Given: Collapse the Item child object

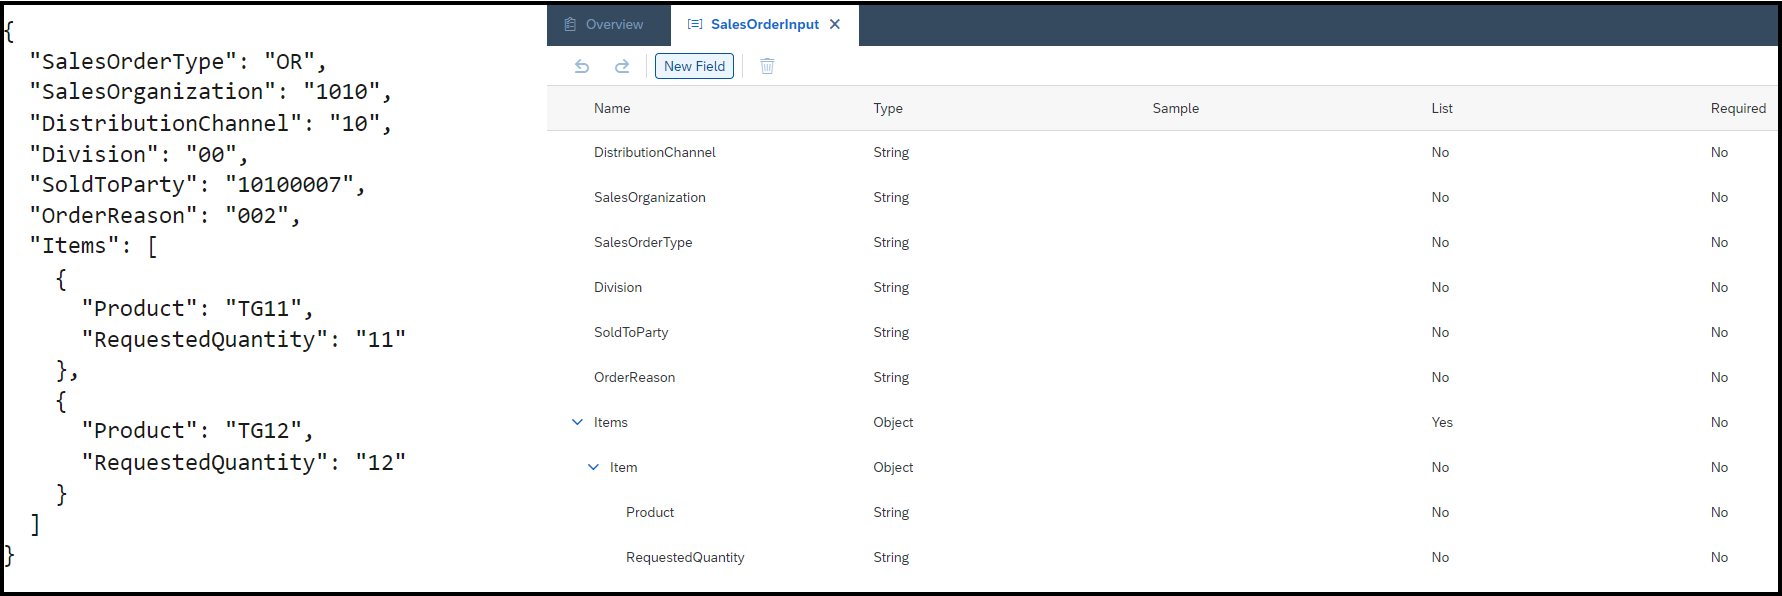Looking at the screenshot, I should point(593,467).
